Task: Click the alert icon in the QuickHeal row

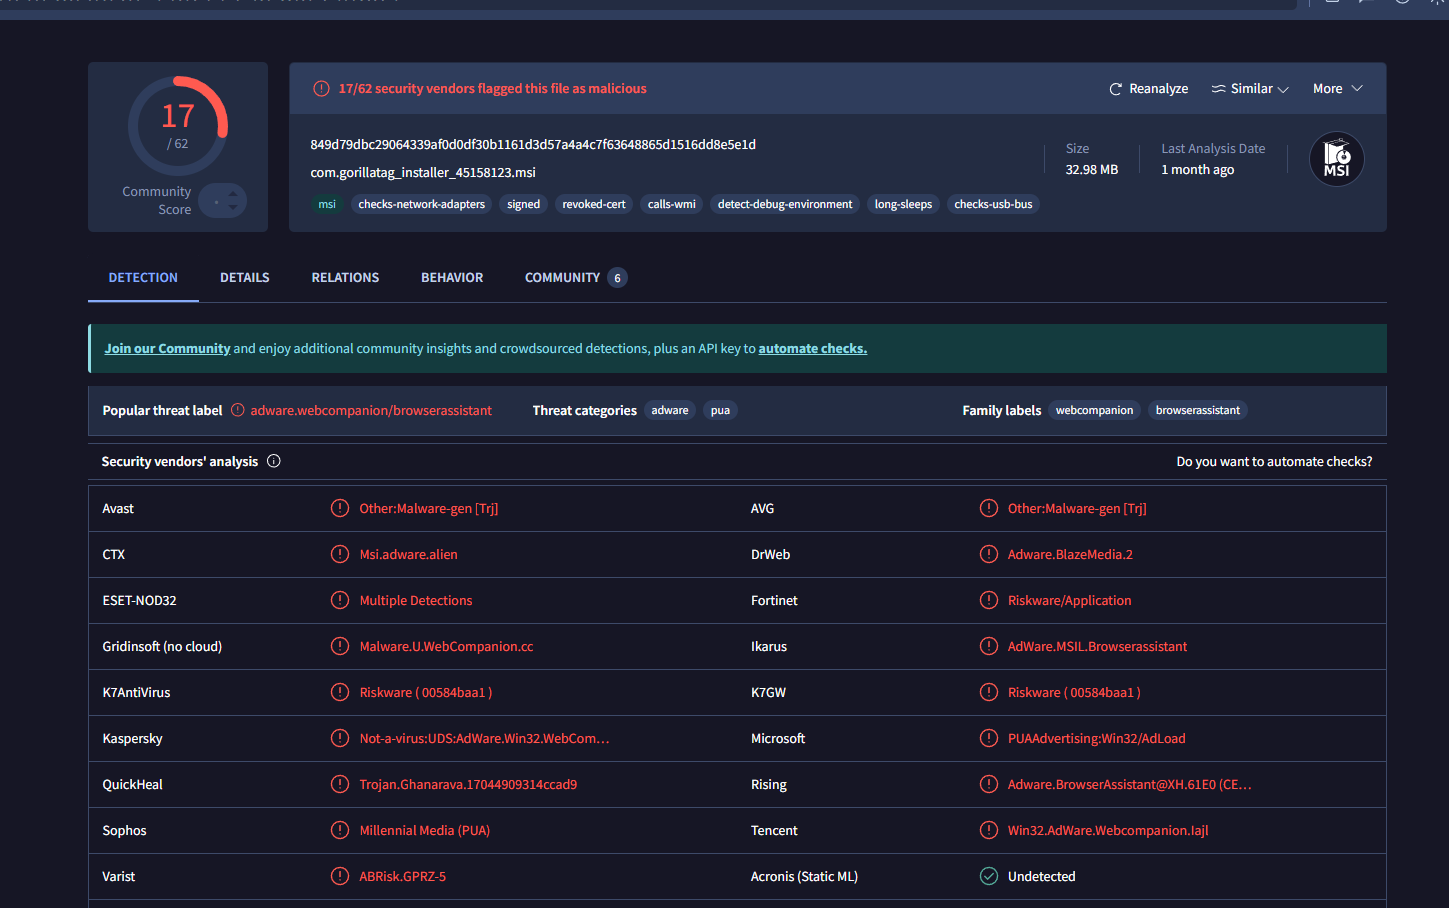Action: (x=340, y=784)
